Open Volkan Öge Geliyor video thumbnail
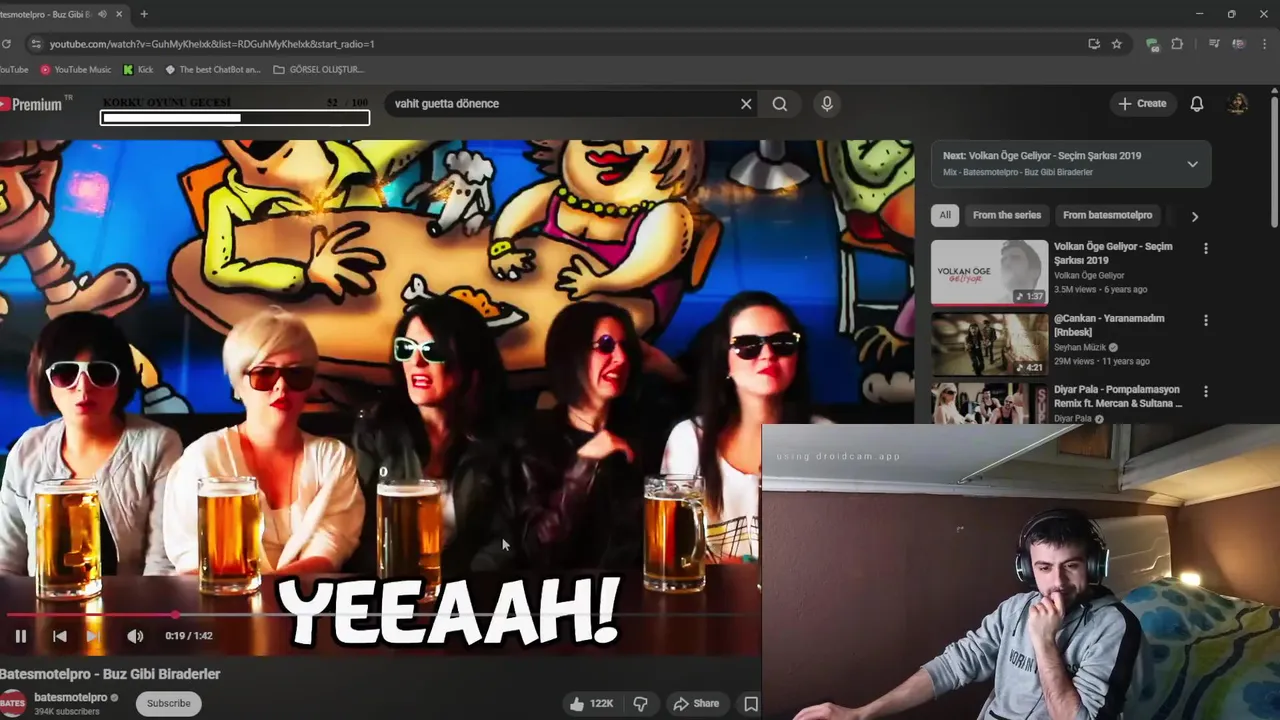This screenshot has height=720, width=1280. 989,272
